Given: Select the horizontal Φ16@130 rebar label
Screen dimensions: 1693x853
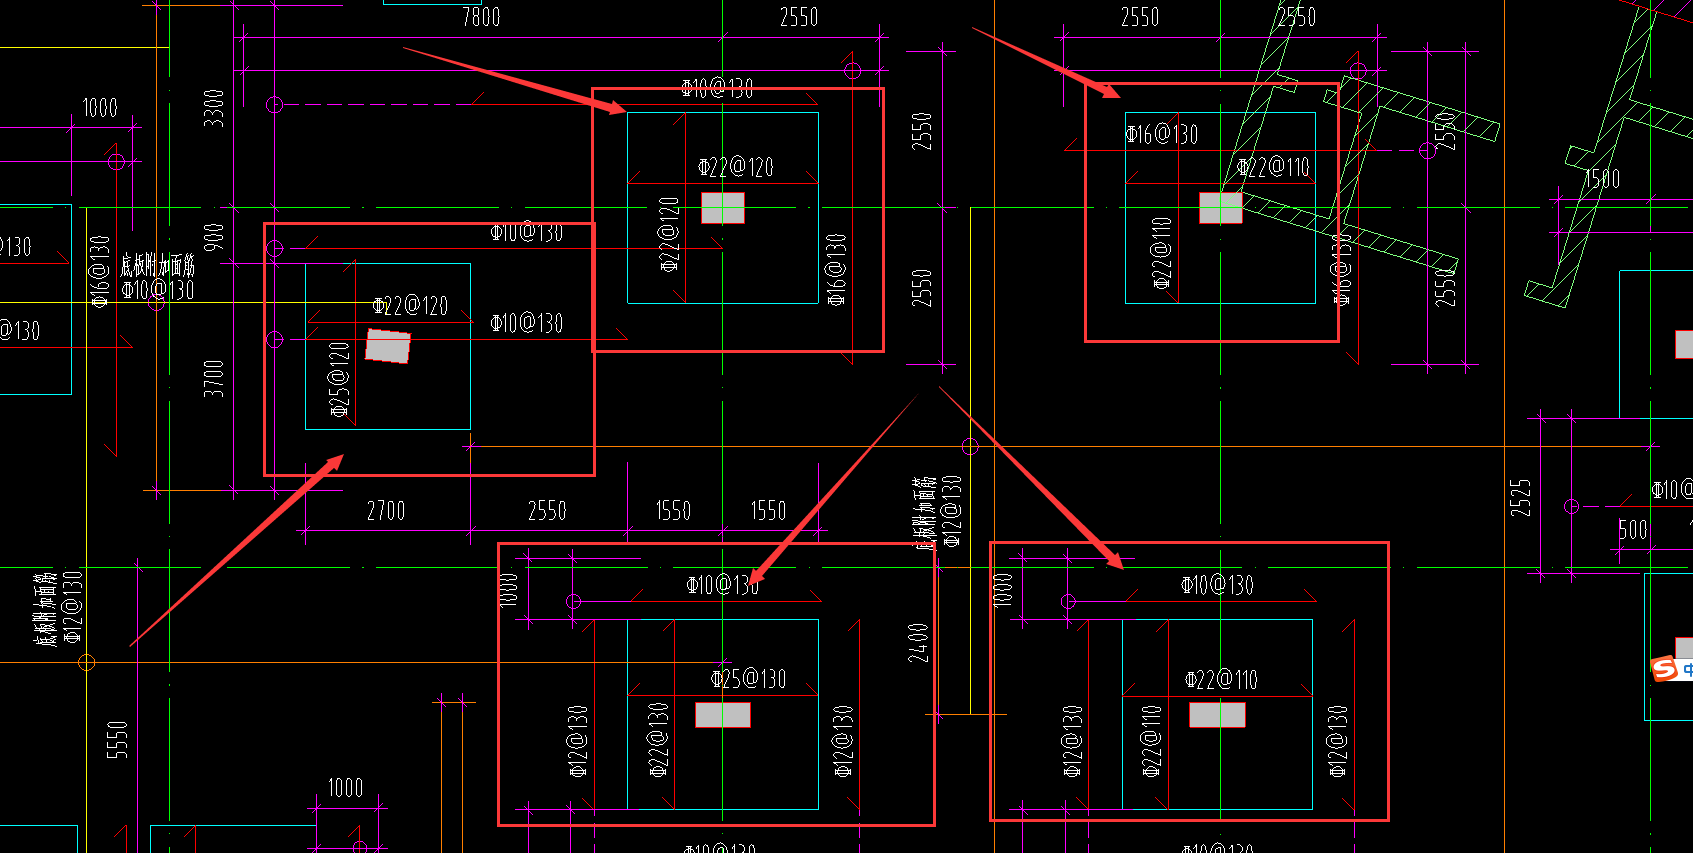Looking at the screenshot, I should click(1161, 134).
